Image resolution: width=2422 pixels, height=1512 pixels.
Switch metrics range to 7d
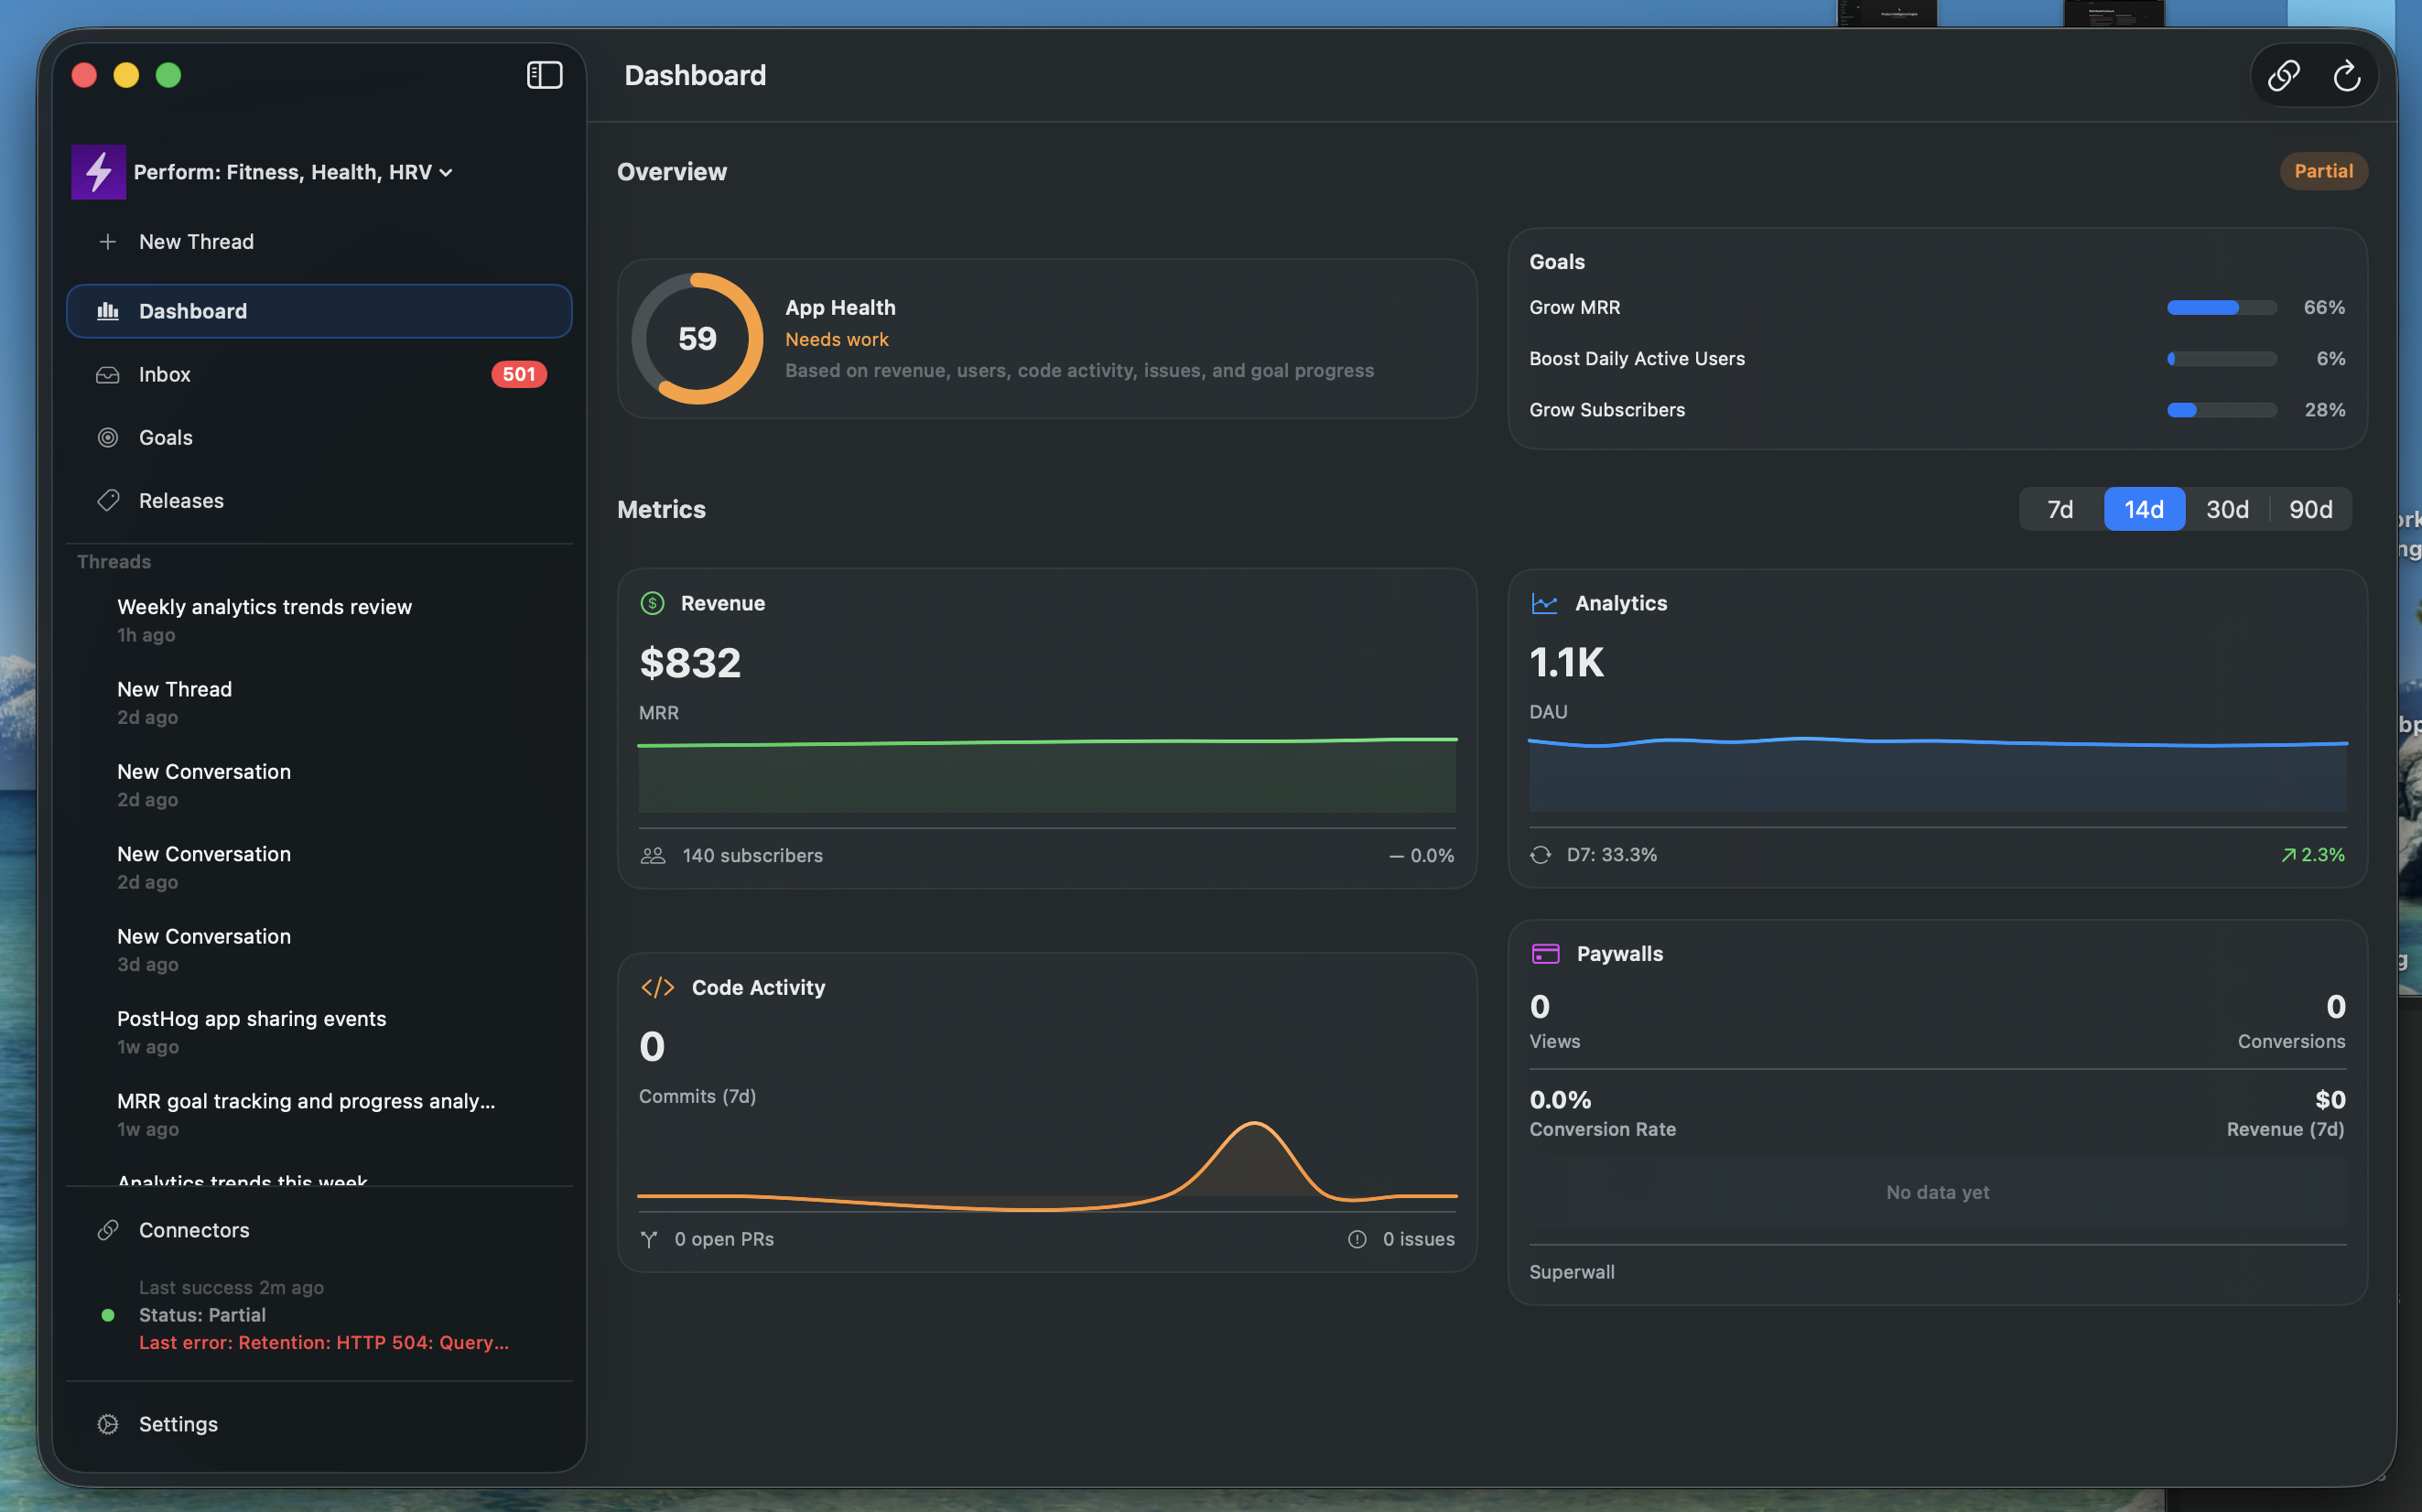pos(2060,509)
